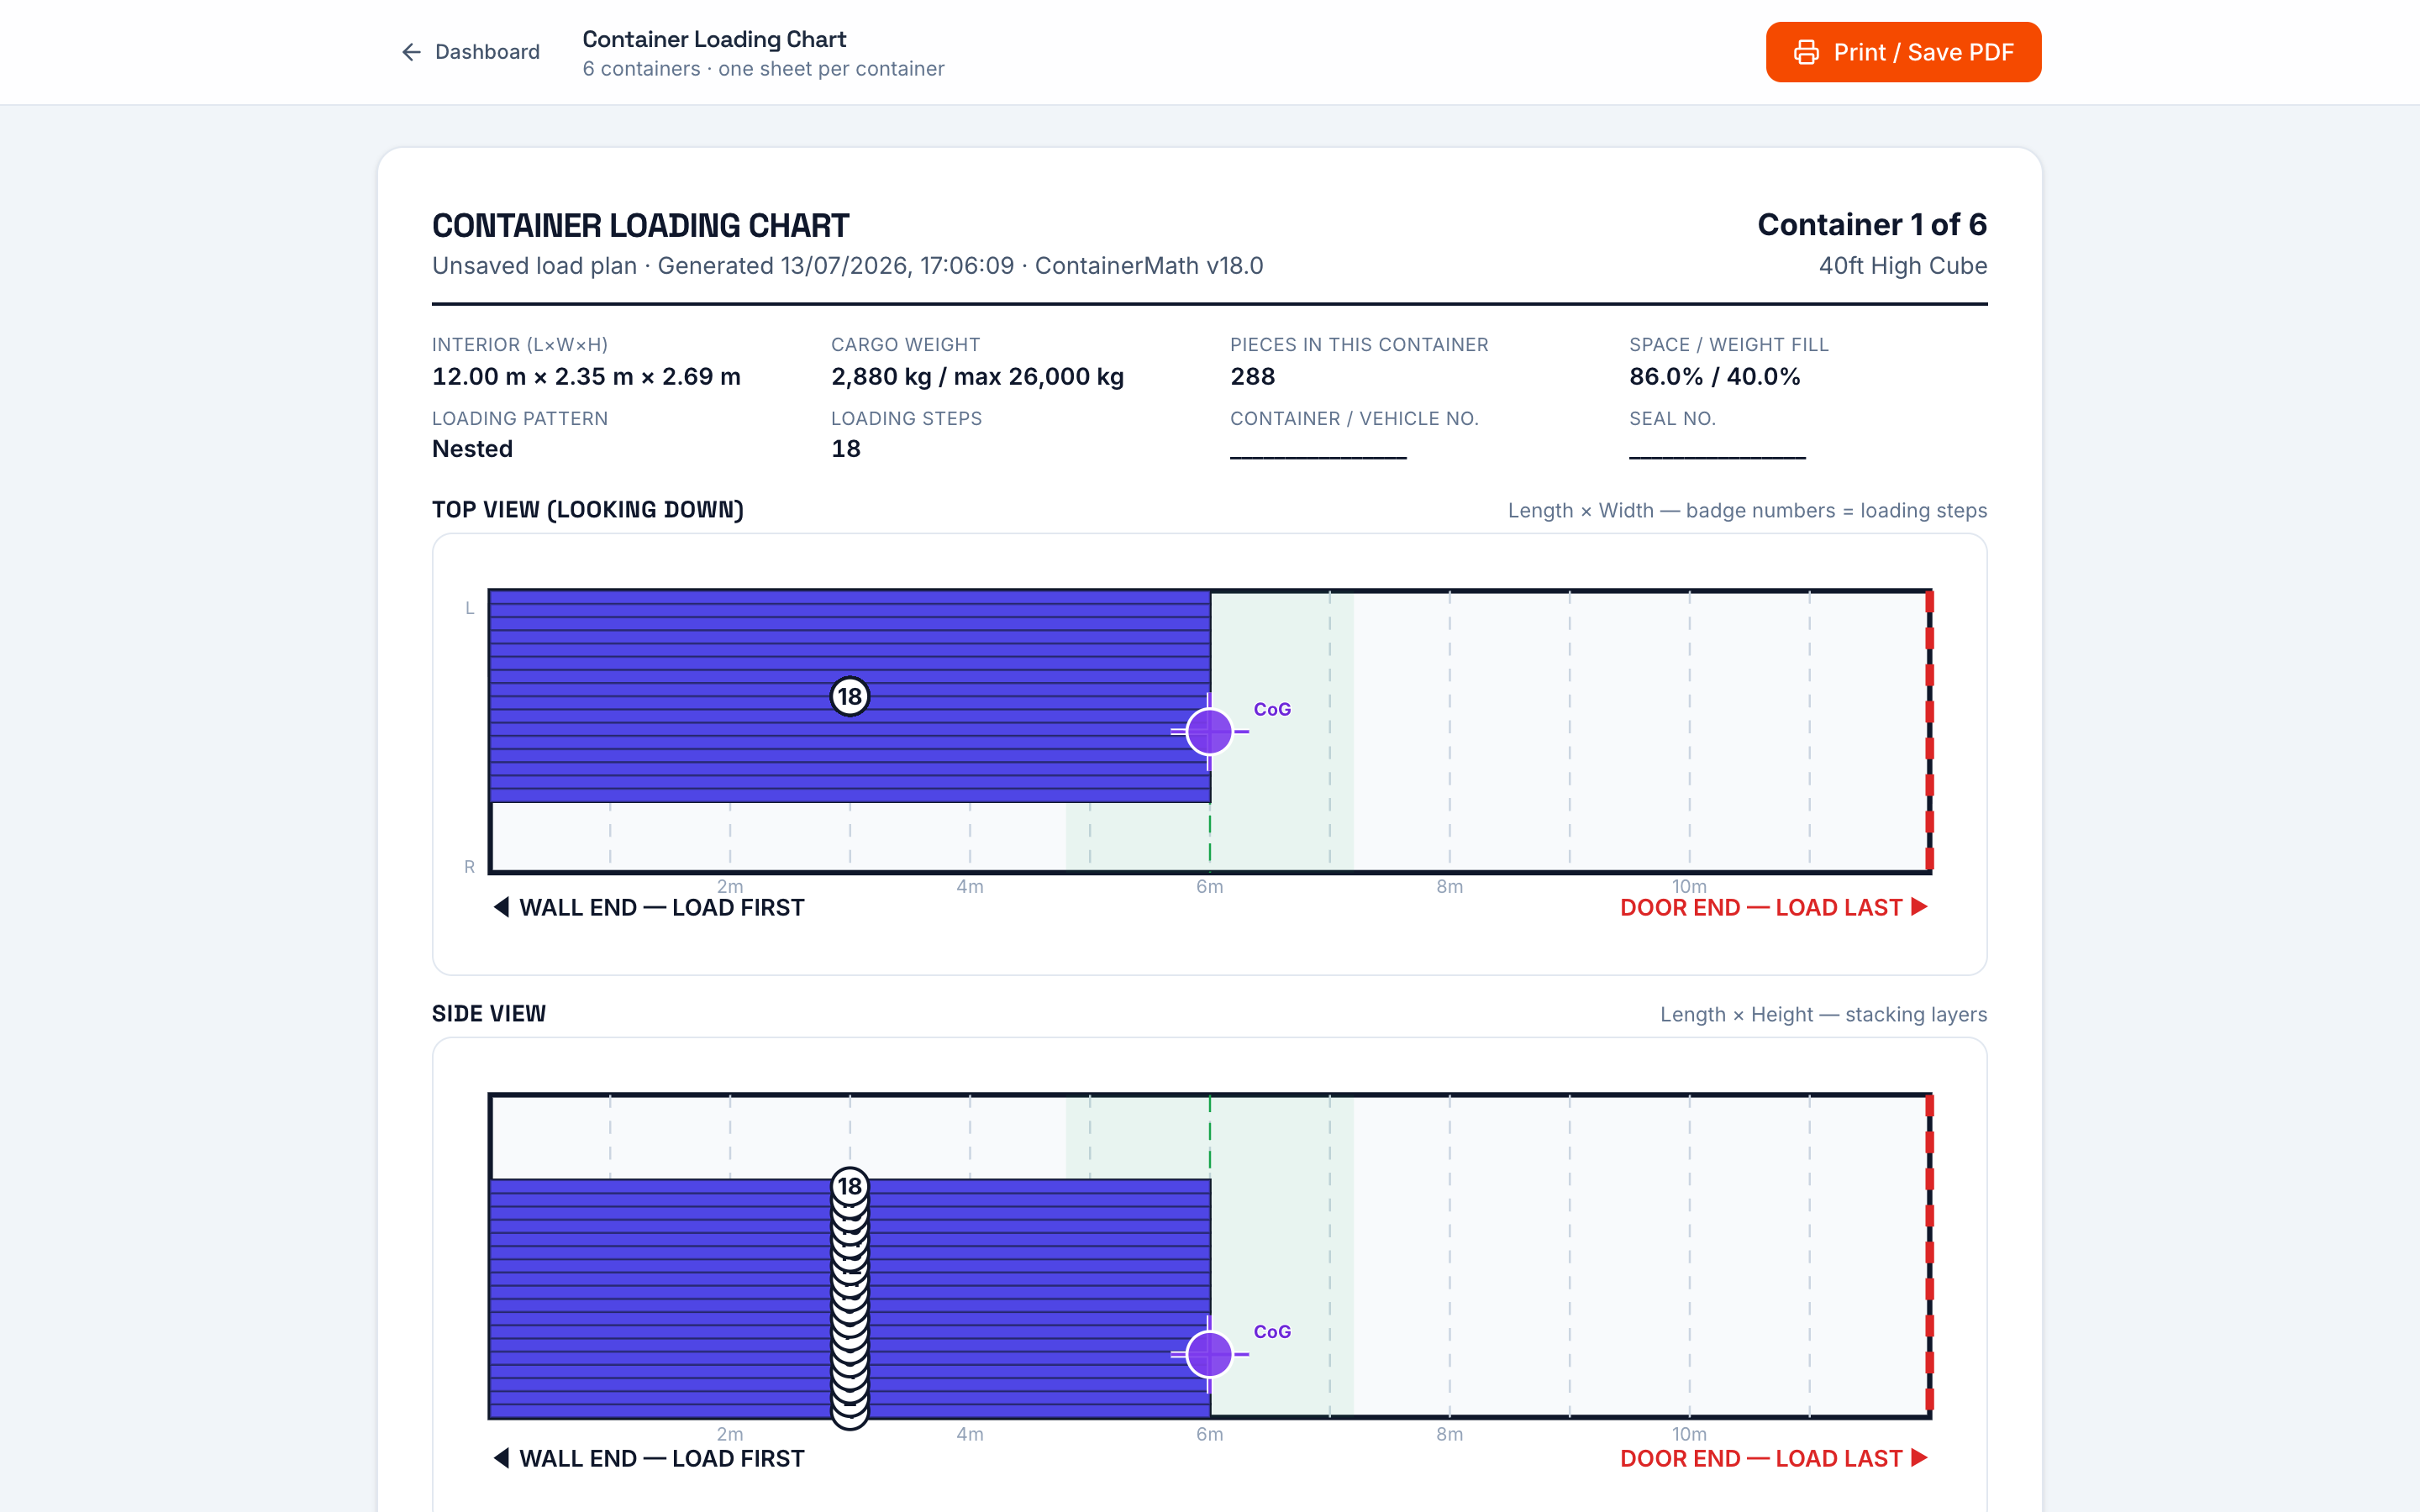Click the step 18 badge in top view
This screenshot has width=2420, height=1512.
850,696
